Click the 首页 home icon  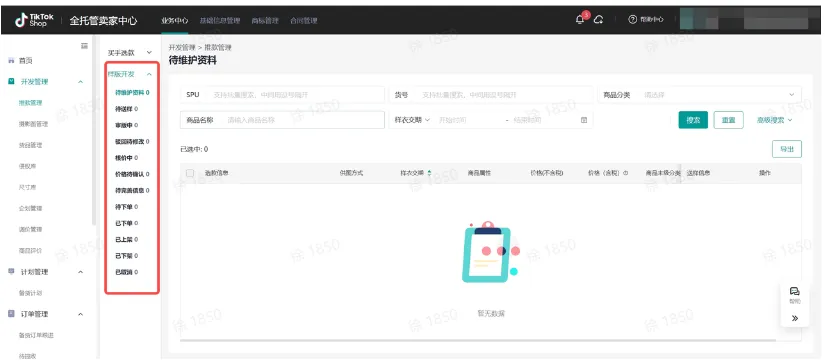click(11, 60)
